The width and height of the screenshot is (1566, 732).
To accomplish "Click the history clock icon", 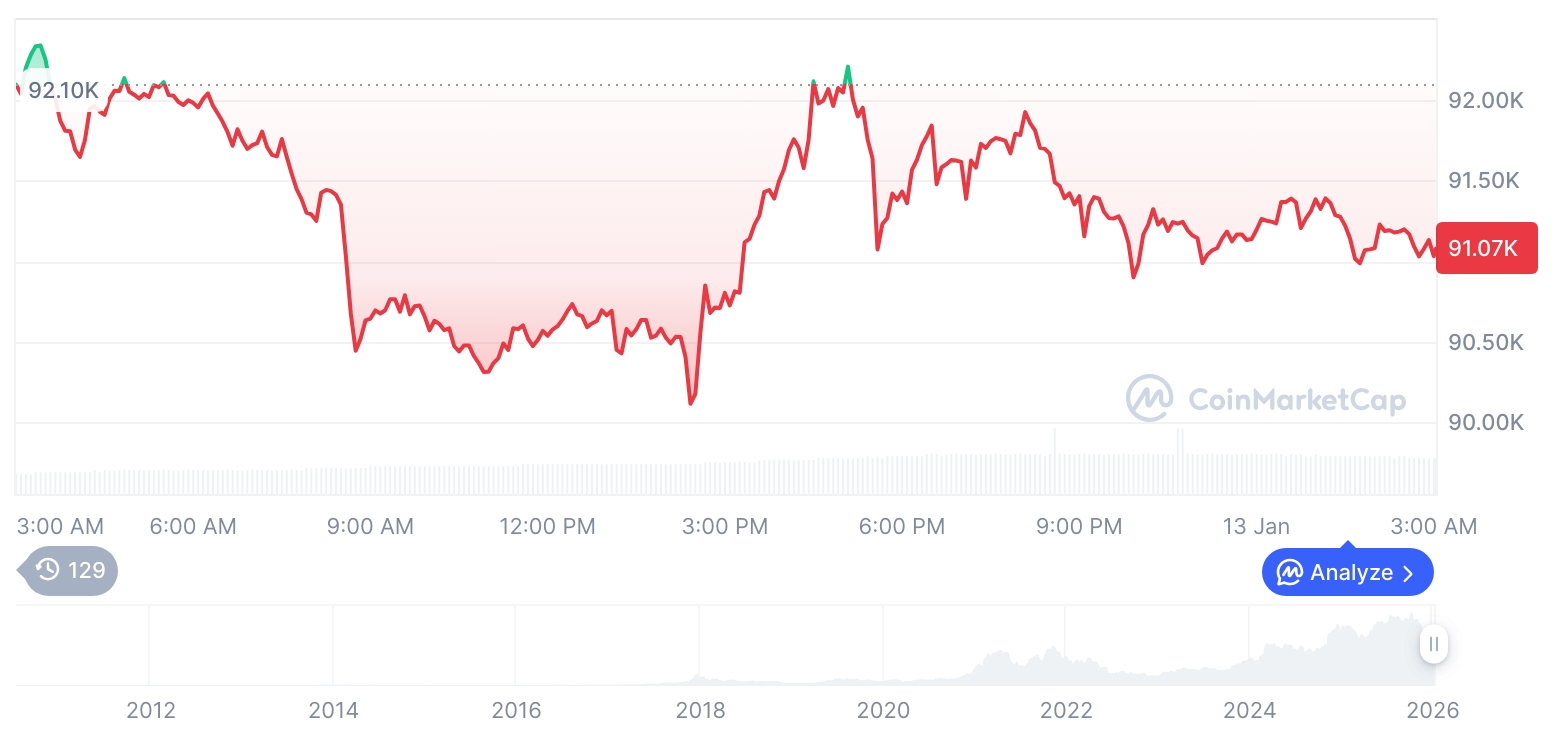I will pos(47,570).
